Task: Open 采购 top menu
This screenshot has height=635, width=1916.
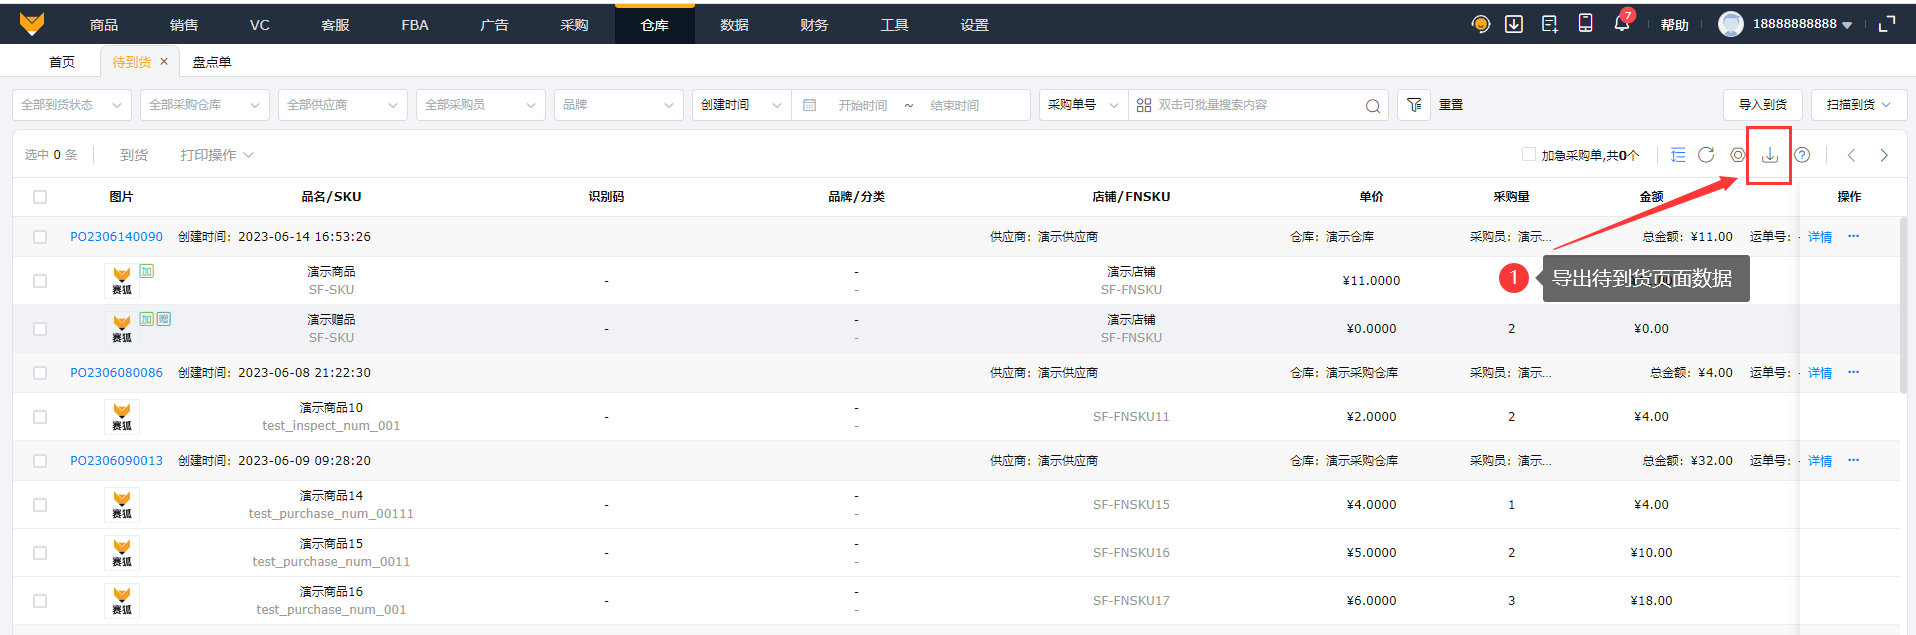Action: [574, 25]
